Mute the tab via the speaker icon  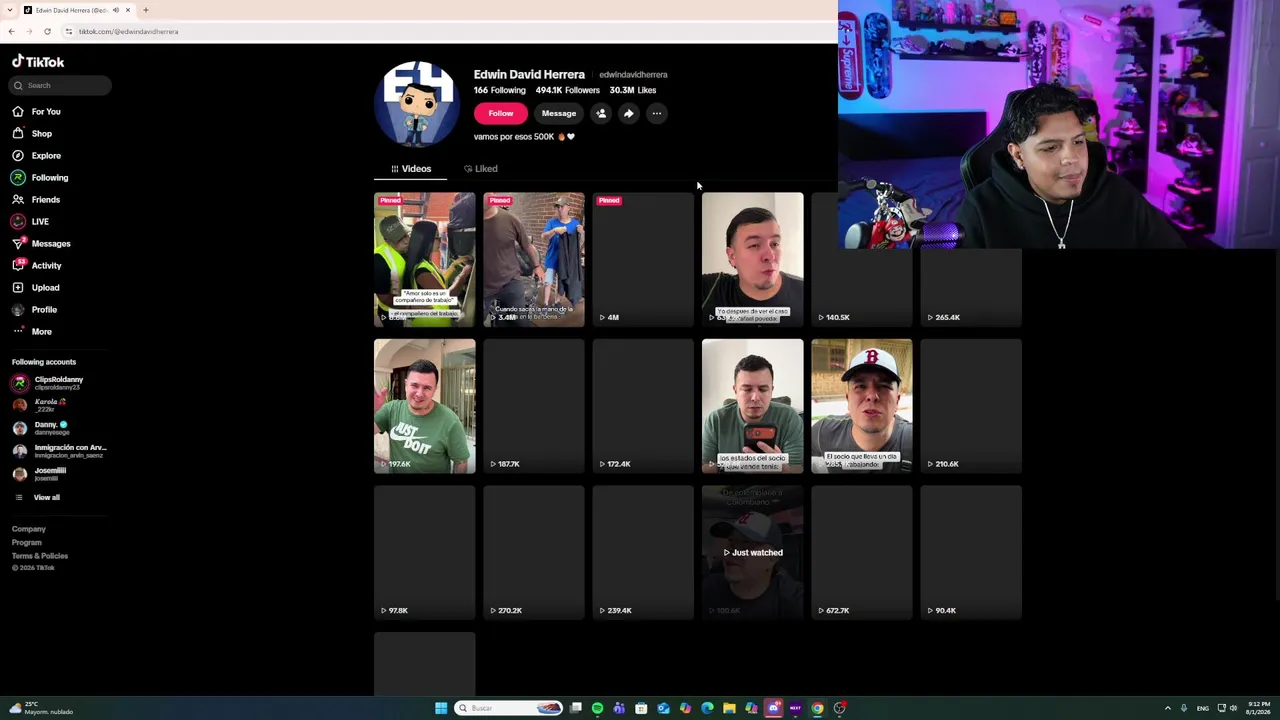pos(115,10)
